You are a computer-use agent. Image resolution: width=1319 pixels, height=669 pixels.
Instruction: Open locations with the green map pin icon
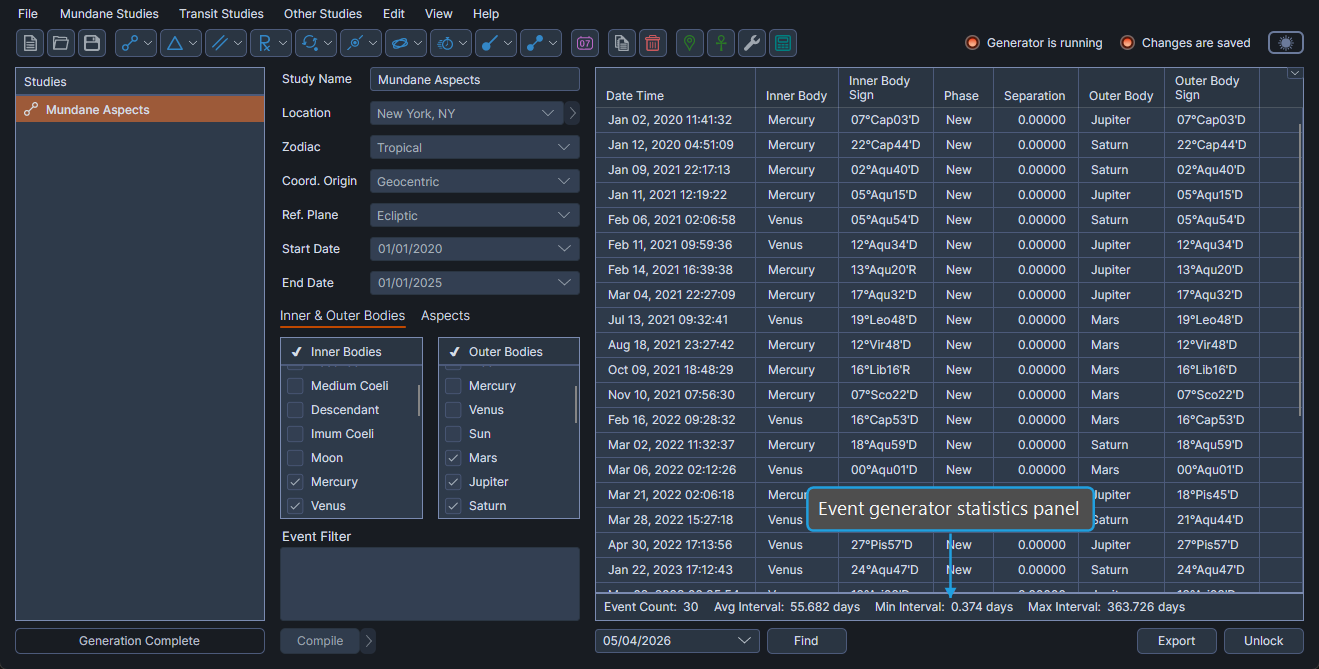pyautogui.click(x=689, y=43)
